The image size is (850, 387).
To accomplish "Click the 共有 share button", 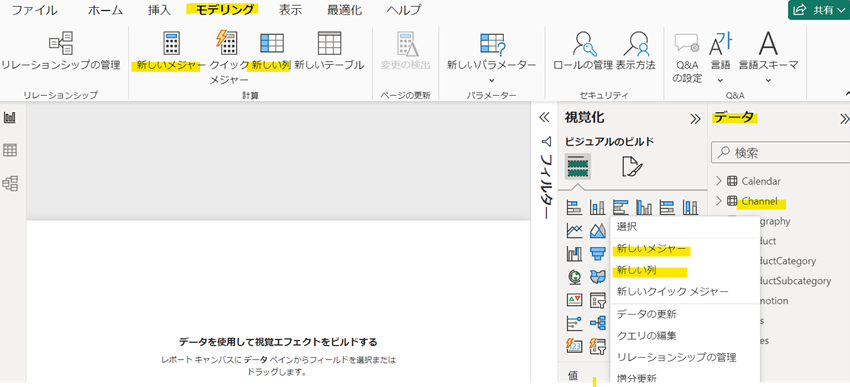I will coord(819,10).
